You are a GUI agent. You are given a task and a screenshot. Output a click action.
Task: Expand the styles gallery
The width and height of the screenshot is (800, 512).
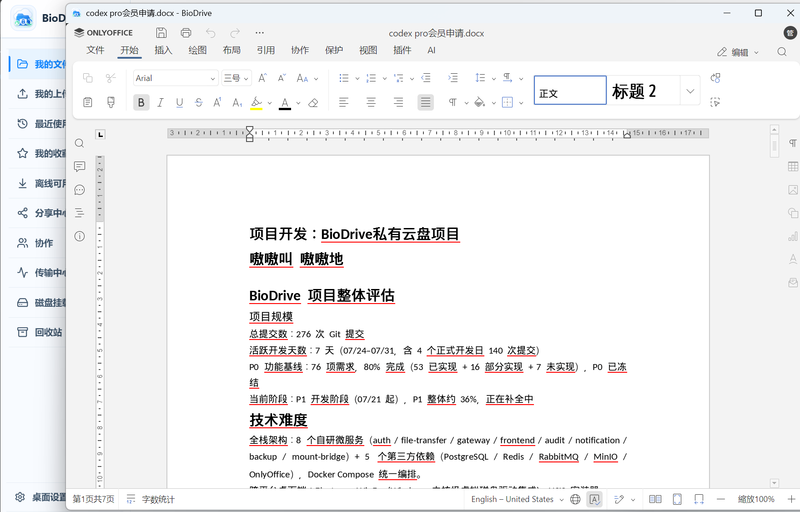(x=690, y=91)
